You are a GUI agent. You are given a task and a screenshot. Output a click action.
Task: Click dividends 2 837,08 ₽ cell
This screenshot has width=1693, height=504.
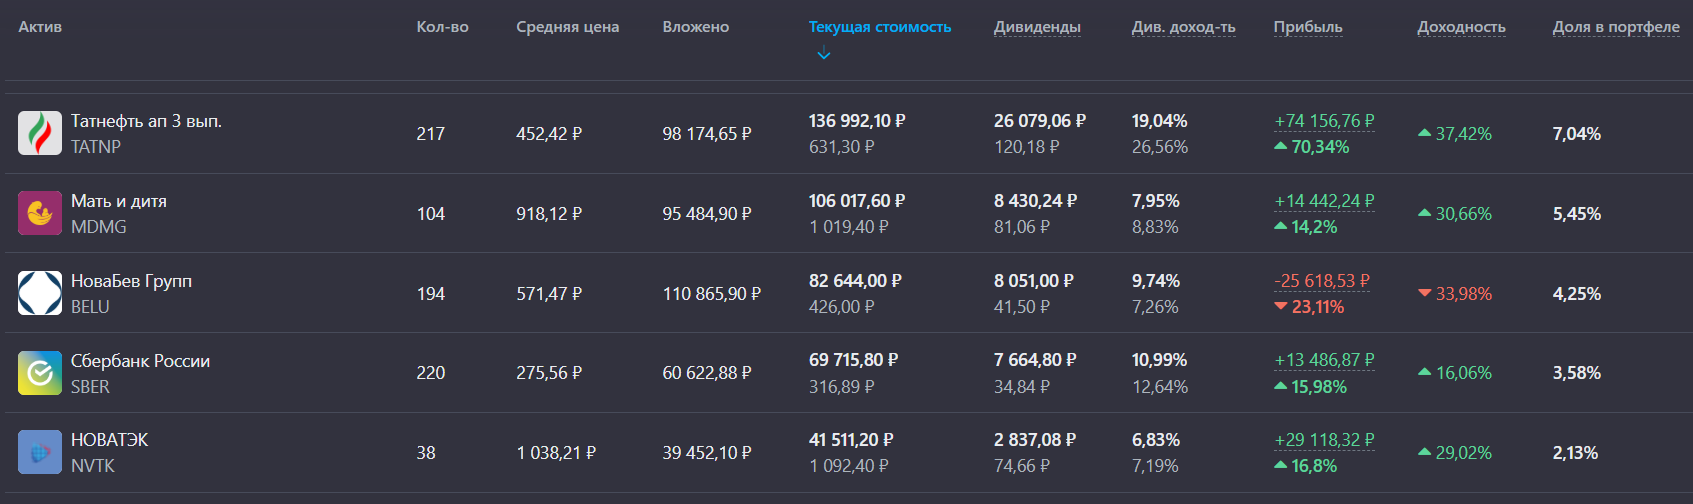(1035, 440)
